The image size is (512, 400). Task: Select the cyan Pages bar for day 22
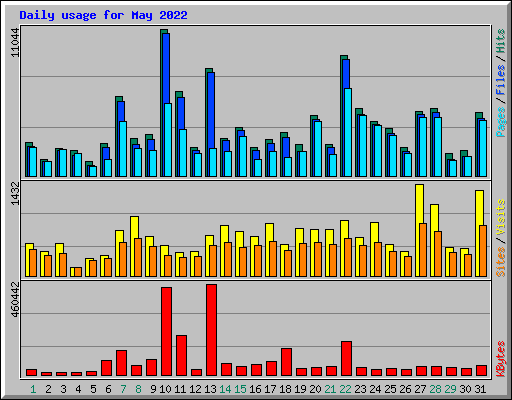pyautogui.click(x=348, y=132)
